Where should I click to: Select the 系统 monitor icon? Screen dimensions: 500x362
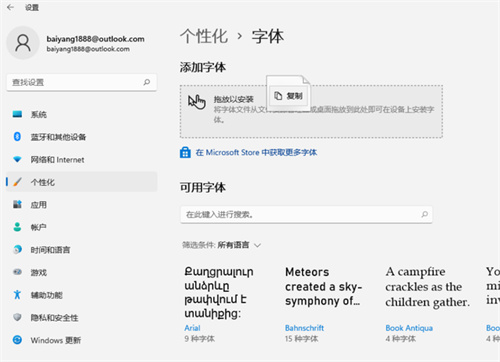(x=17, y=114)
